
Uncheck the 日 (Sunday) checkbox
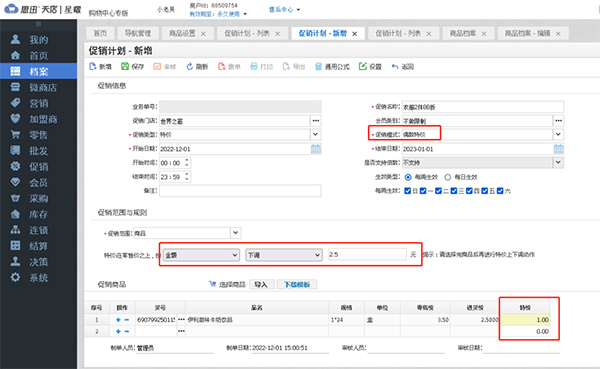(x=408, y=191)
